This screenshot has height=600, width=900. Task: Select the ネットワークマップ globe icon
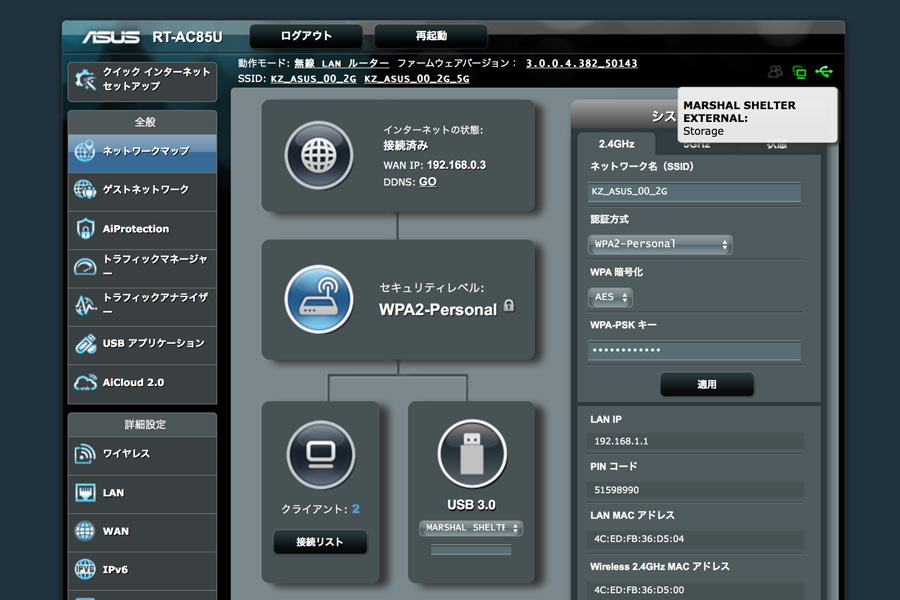[85, 151]
